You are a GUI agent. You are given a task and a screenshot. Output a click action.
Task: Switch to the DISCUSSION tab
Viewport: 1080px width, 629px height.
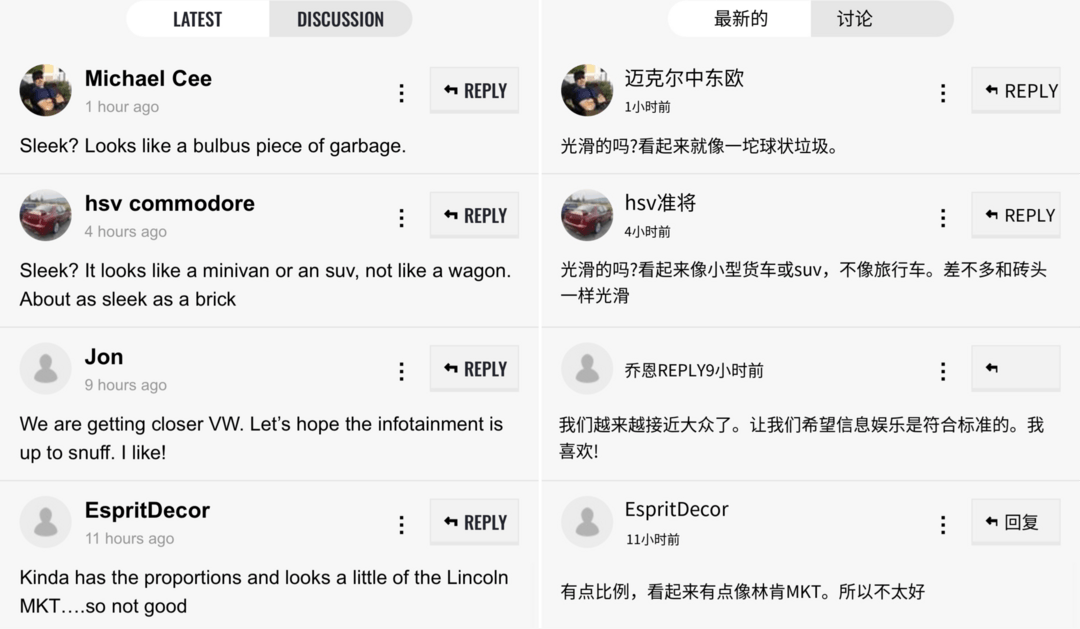tap(340, 19)
